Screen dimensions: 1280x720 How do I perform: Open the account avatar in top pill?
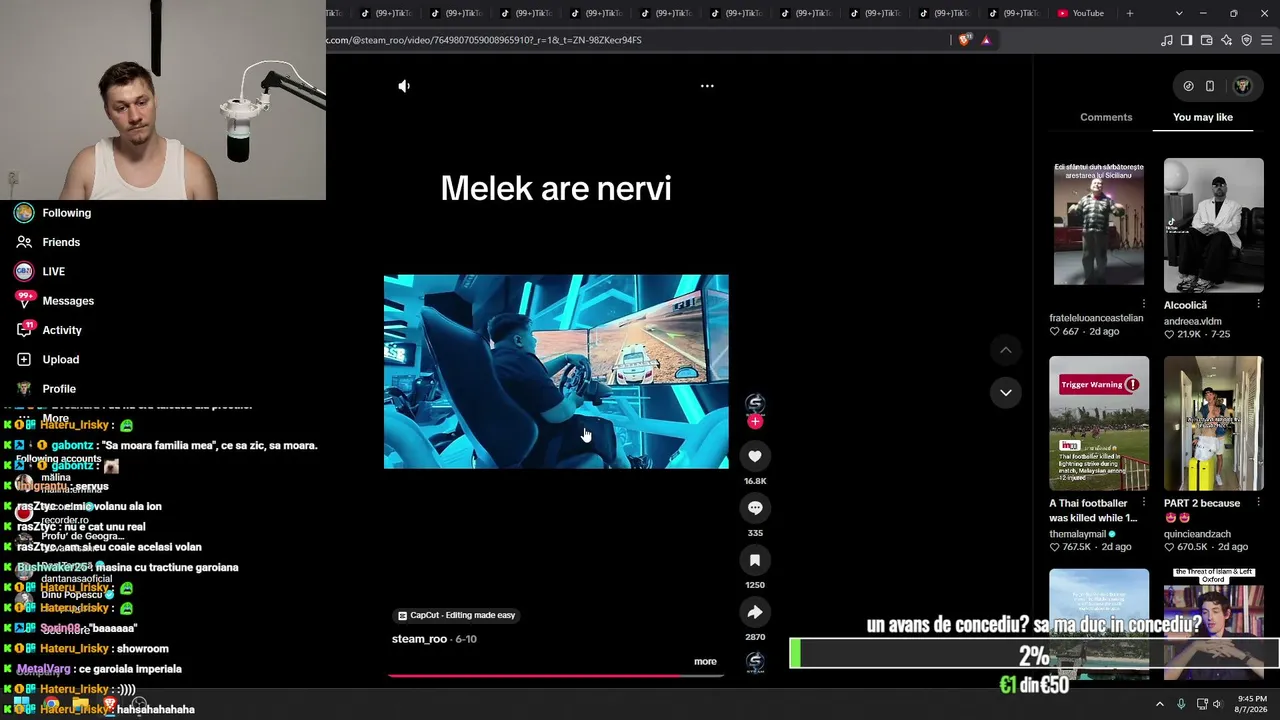pos(1243,86)
